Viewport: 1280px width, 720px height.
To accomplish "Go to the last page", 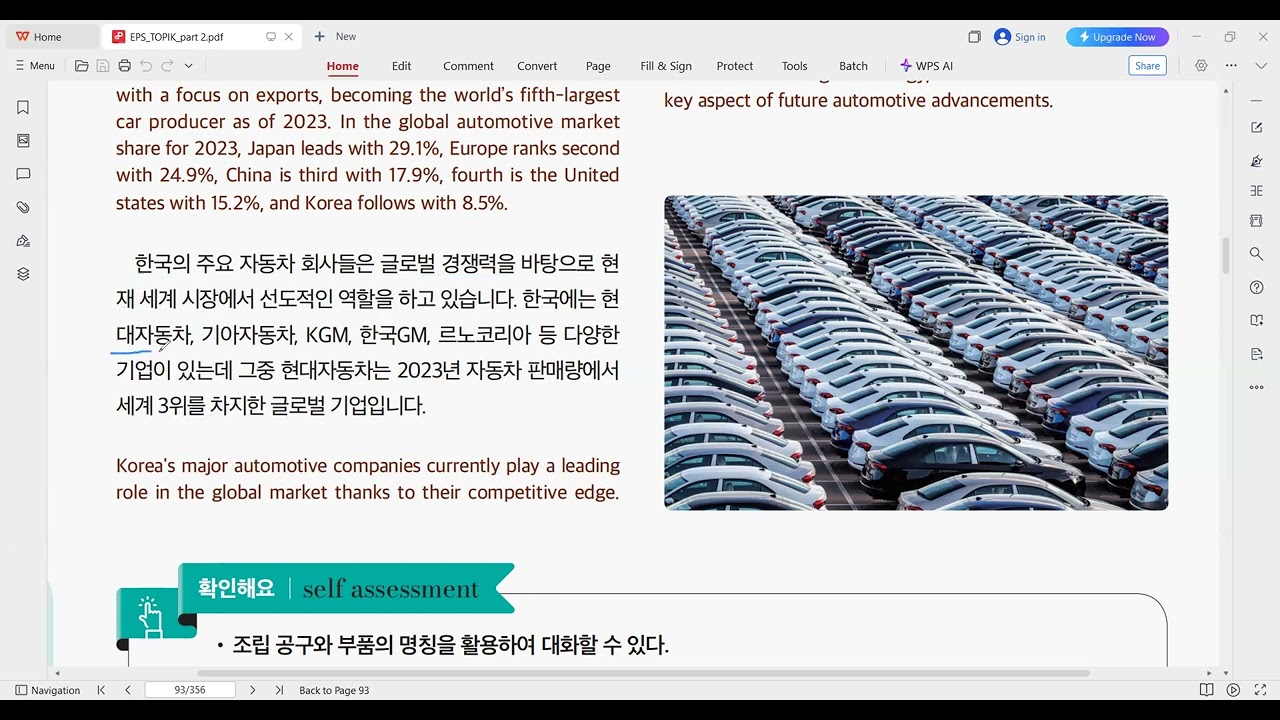I will tap(279, 690).
